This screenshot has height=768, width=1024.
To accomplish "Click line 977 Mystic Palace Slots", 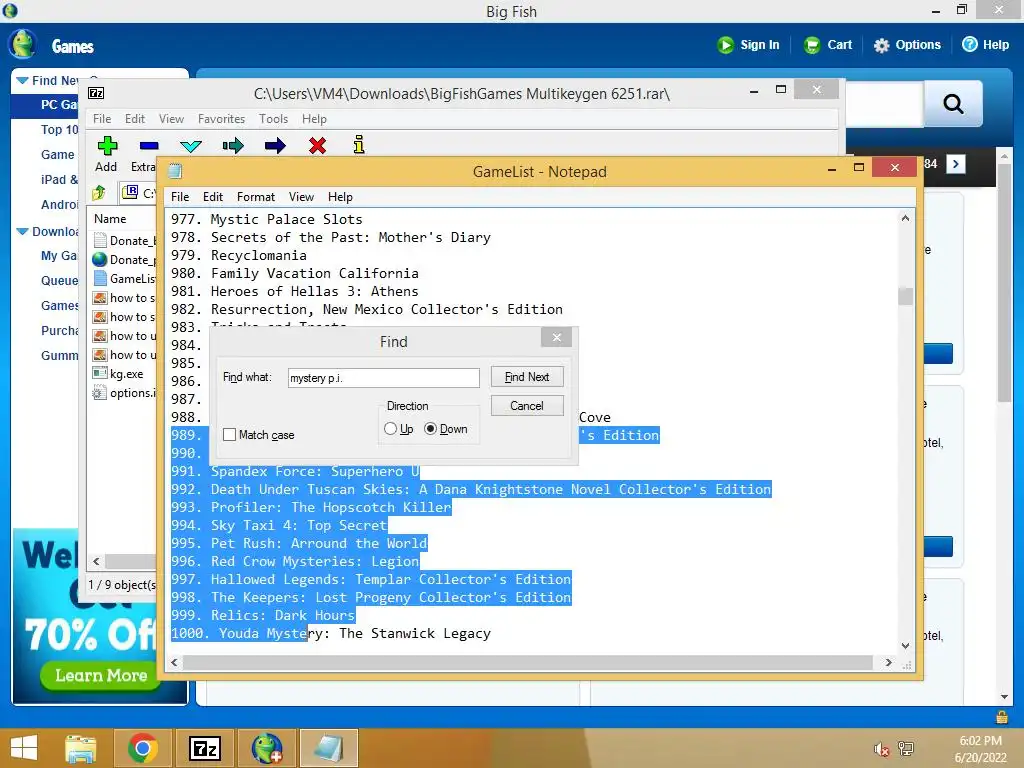I will pyautogui.click(x=266, y=219).
